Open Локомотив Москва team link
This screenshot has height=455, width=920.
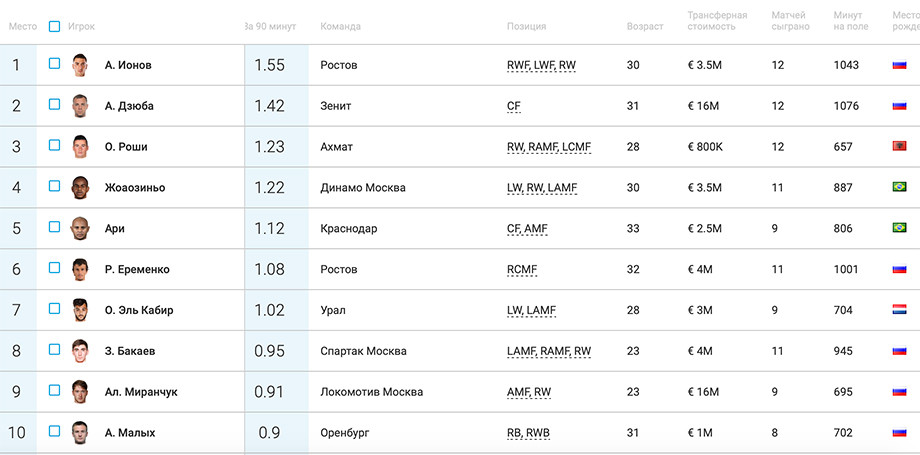click(371, 392)
